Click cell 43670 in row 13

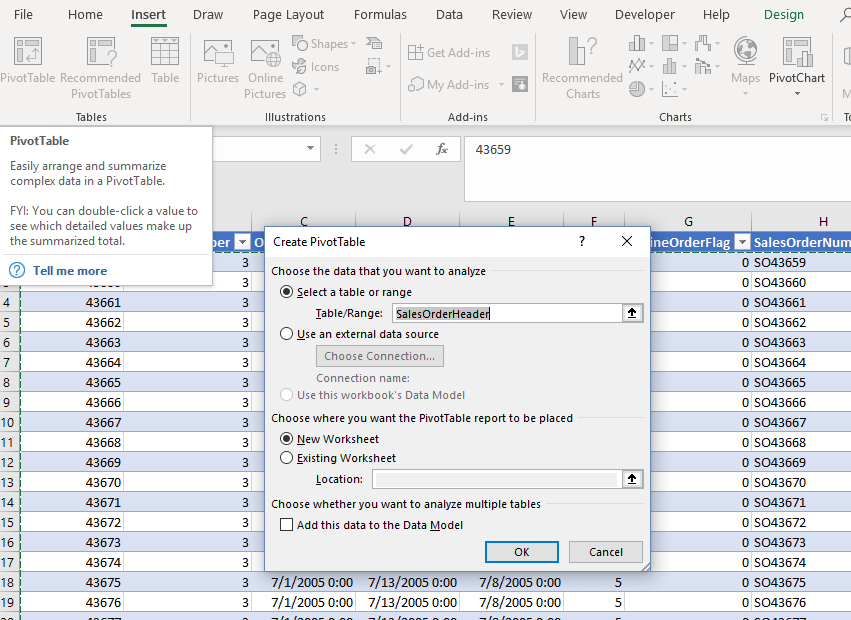tap(72, 482)
